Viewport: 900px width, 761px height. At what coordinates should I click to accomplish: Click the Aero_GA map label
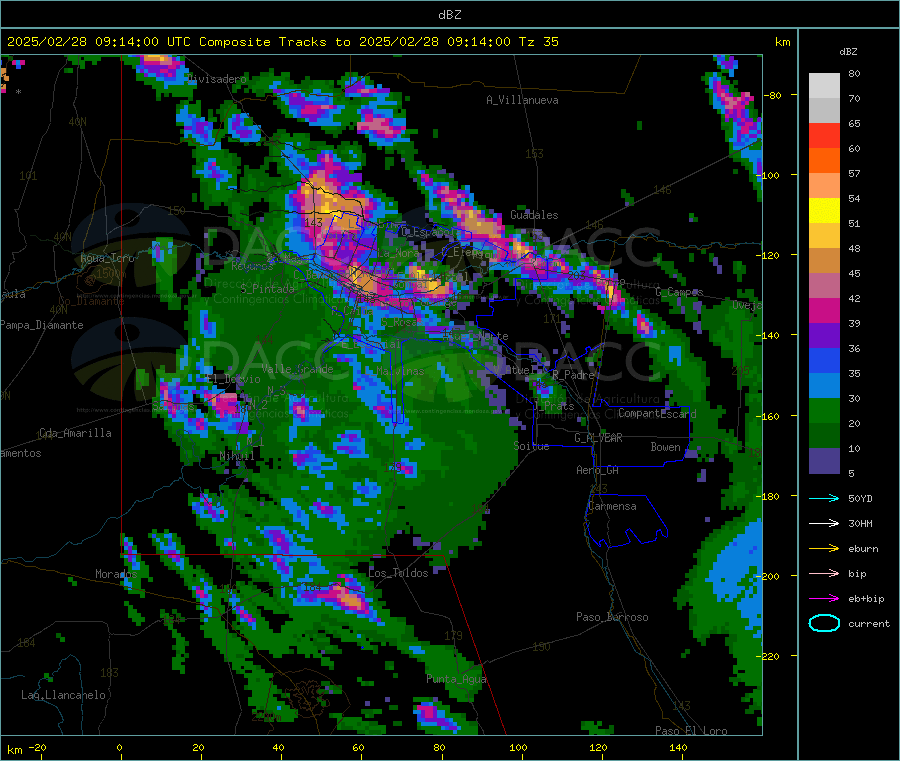point(598,471)
